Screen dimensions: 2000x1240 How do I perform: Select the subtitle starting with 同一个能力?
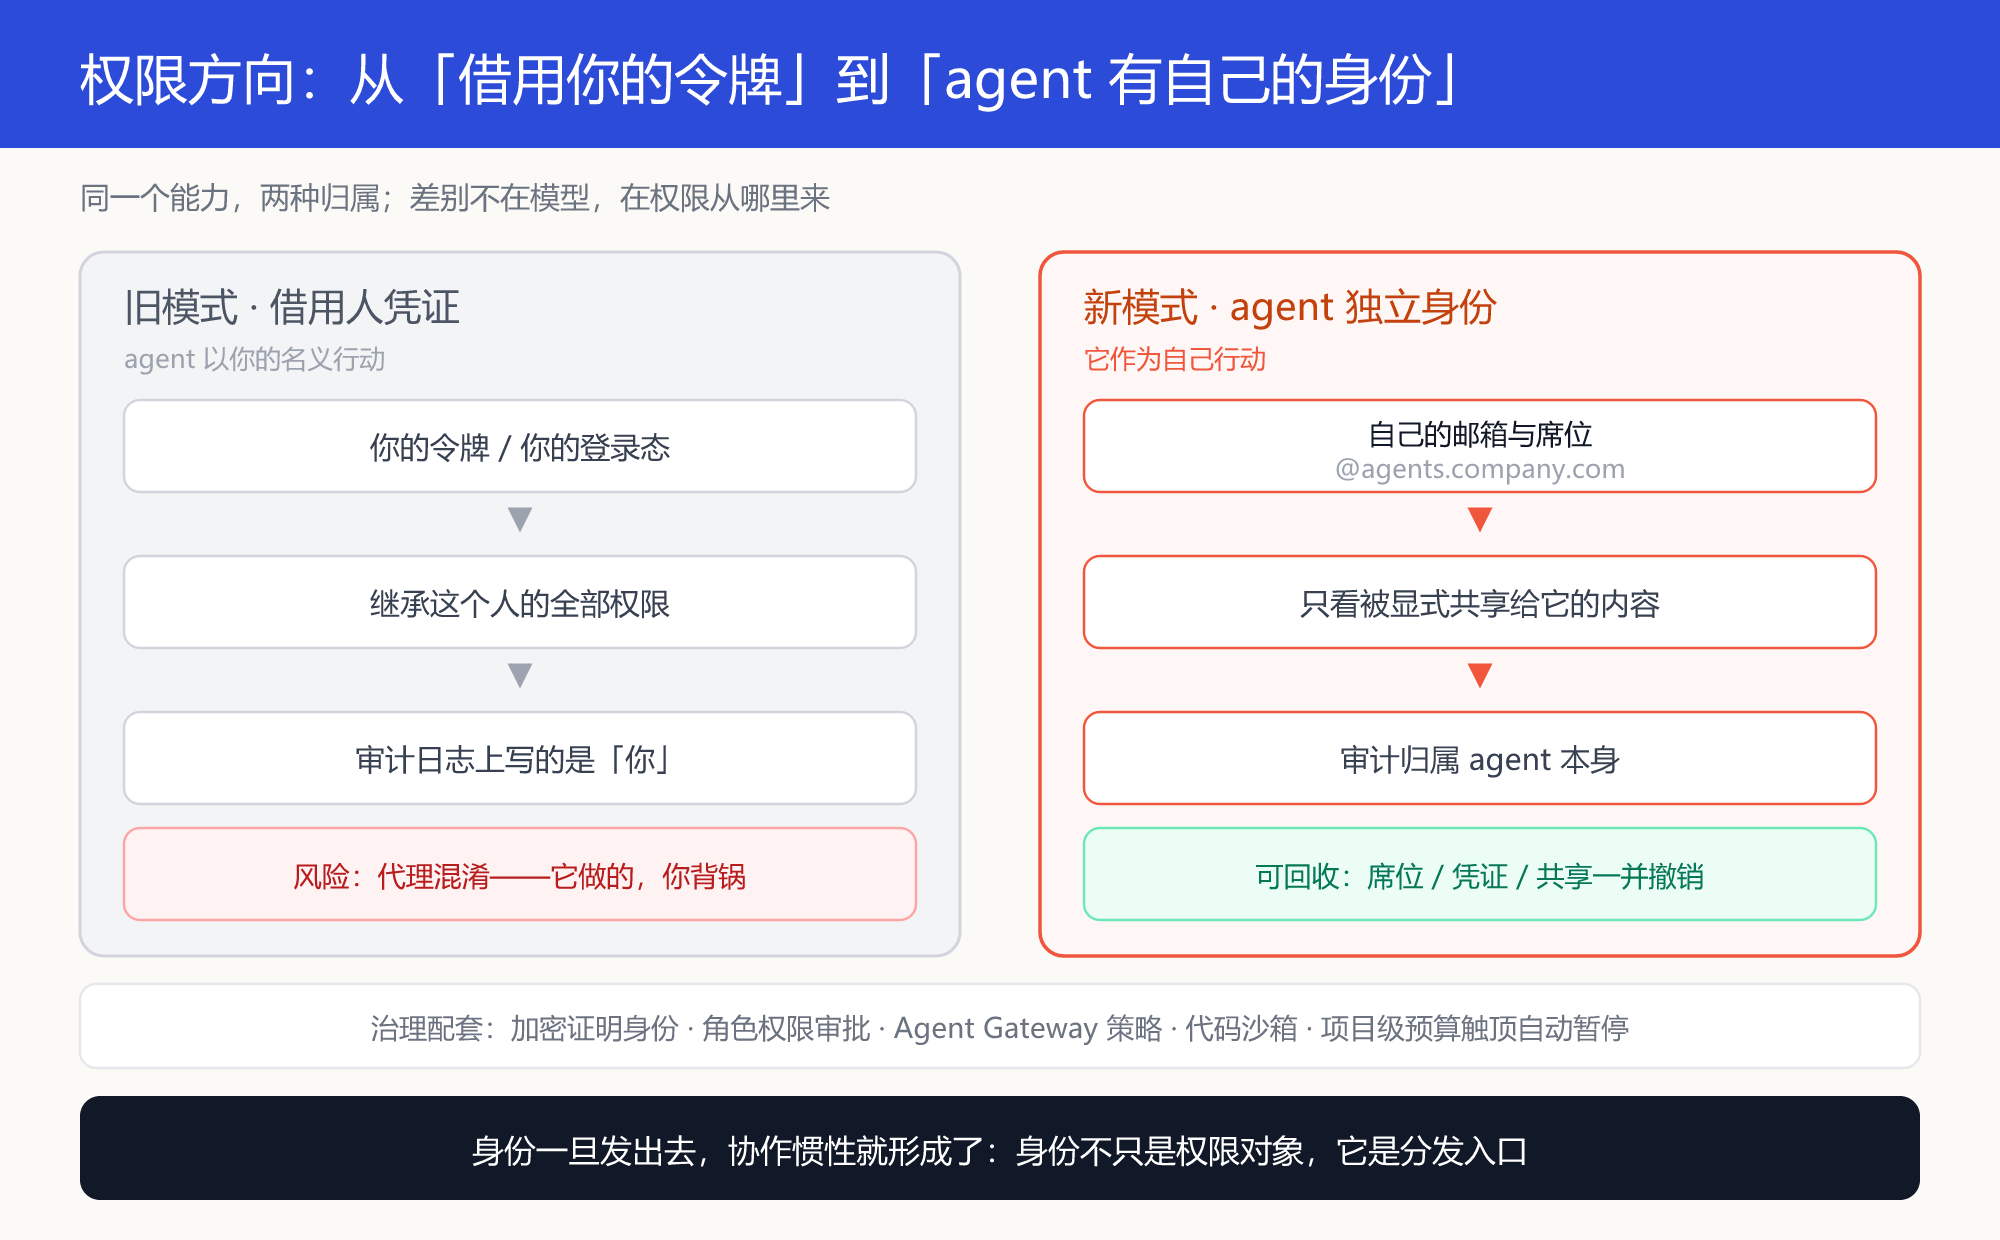tap(455, 198)
